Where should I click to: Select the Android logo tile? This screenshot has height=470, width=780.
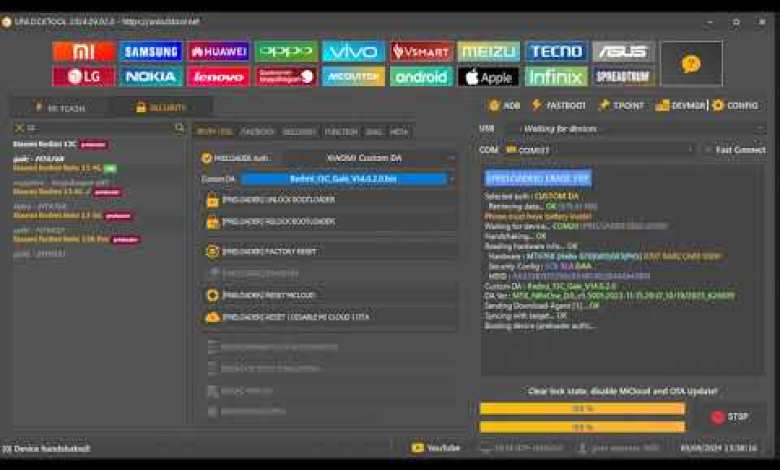coord(421,77)
